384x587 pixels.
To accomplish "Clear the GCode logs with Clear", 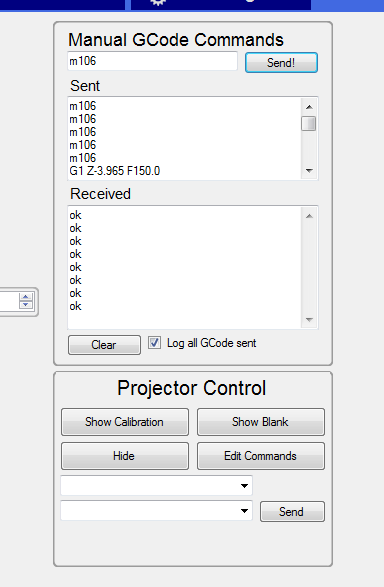I will [104, 345].
